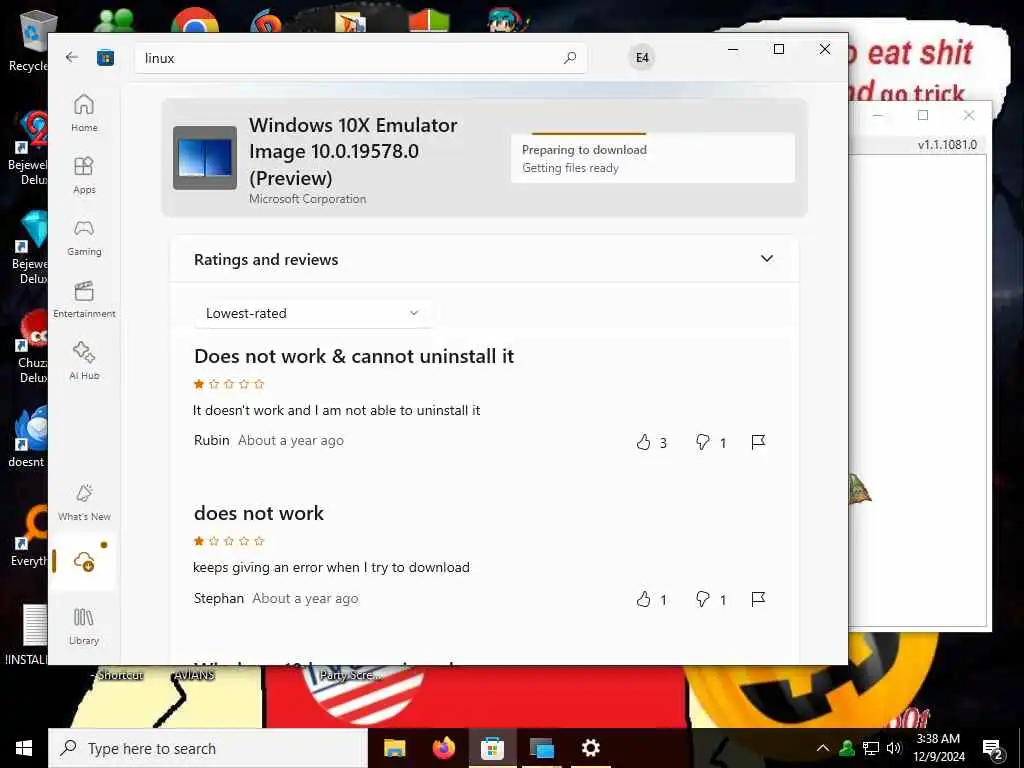Viewport: 1024px width, 768px height.
Task: Open Settings gear in the taskbar
Action: point(590,748)
